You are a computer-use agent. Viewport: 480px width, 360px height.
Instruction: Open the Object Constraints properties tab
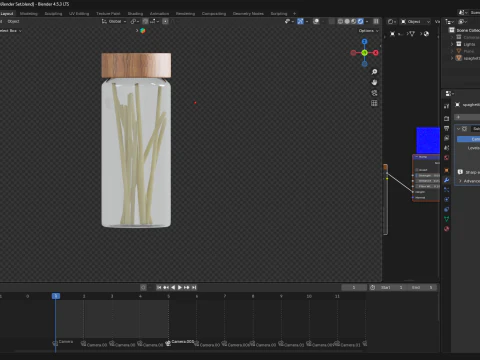447,209
